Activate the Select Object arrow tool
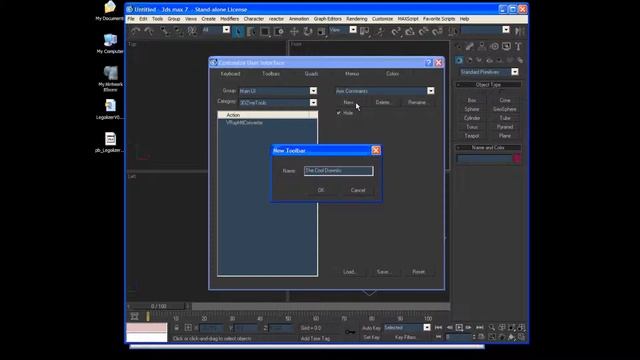Viewport: 640px width, 360px height. click(238, 31)
